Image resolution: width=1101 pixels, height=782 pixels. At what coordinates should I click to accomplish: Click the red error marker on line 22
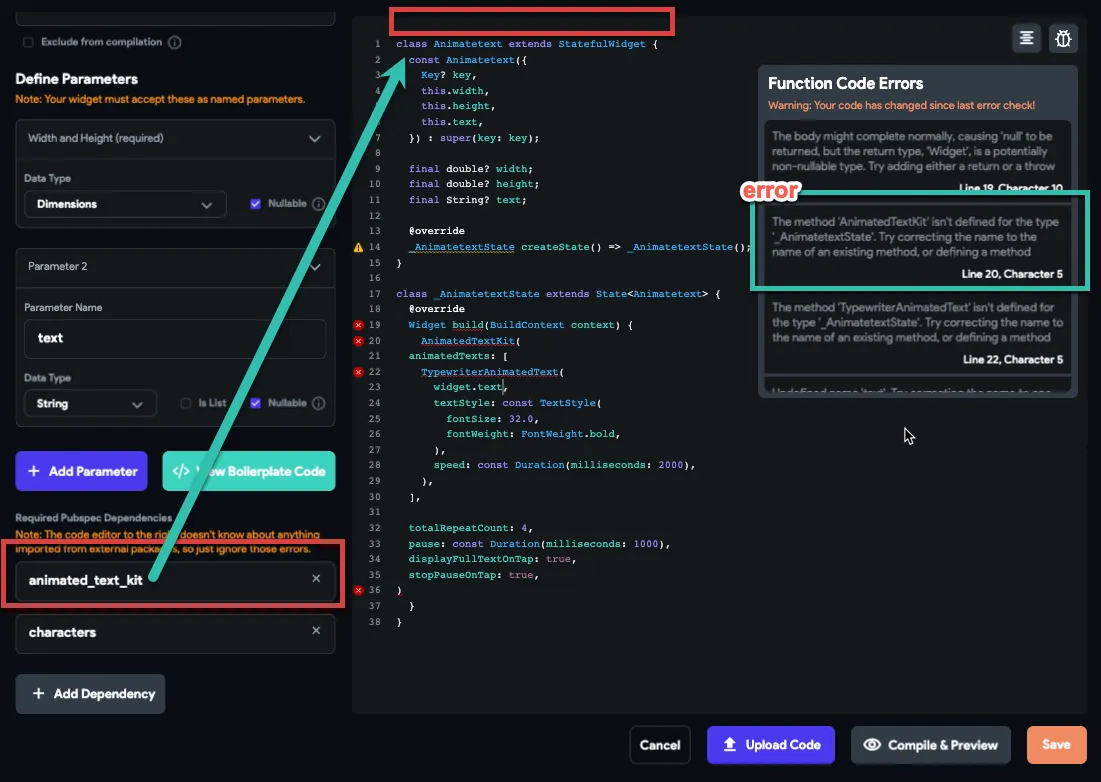tap(358, 372)
